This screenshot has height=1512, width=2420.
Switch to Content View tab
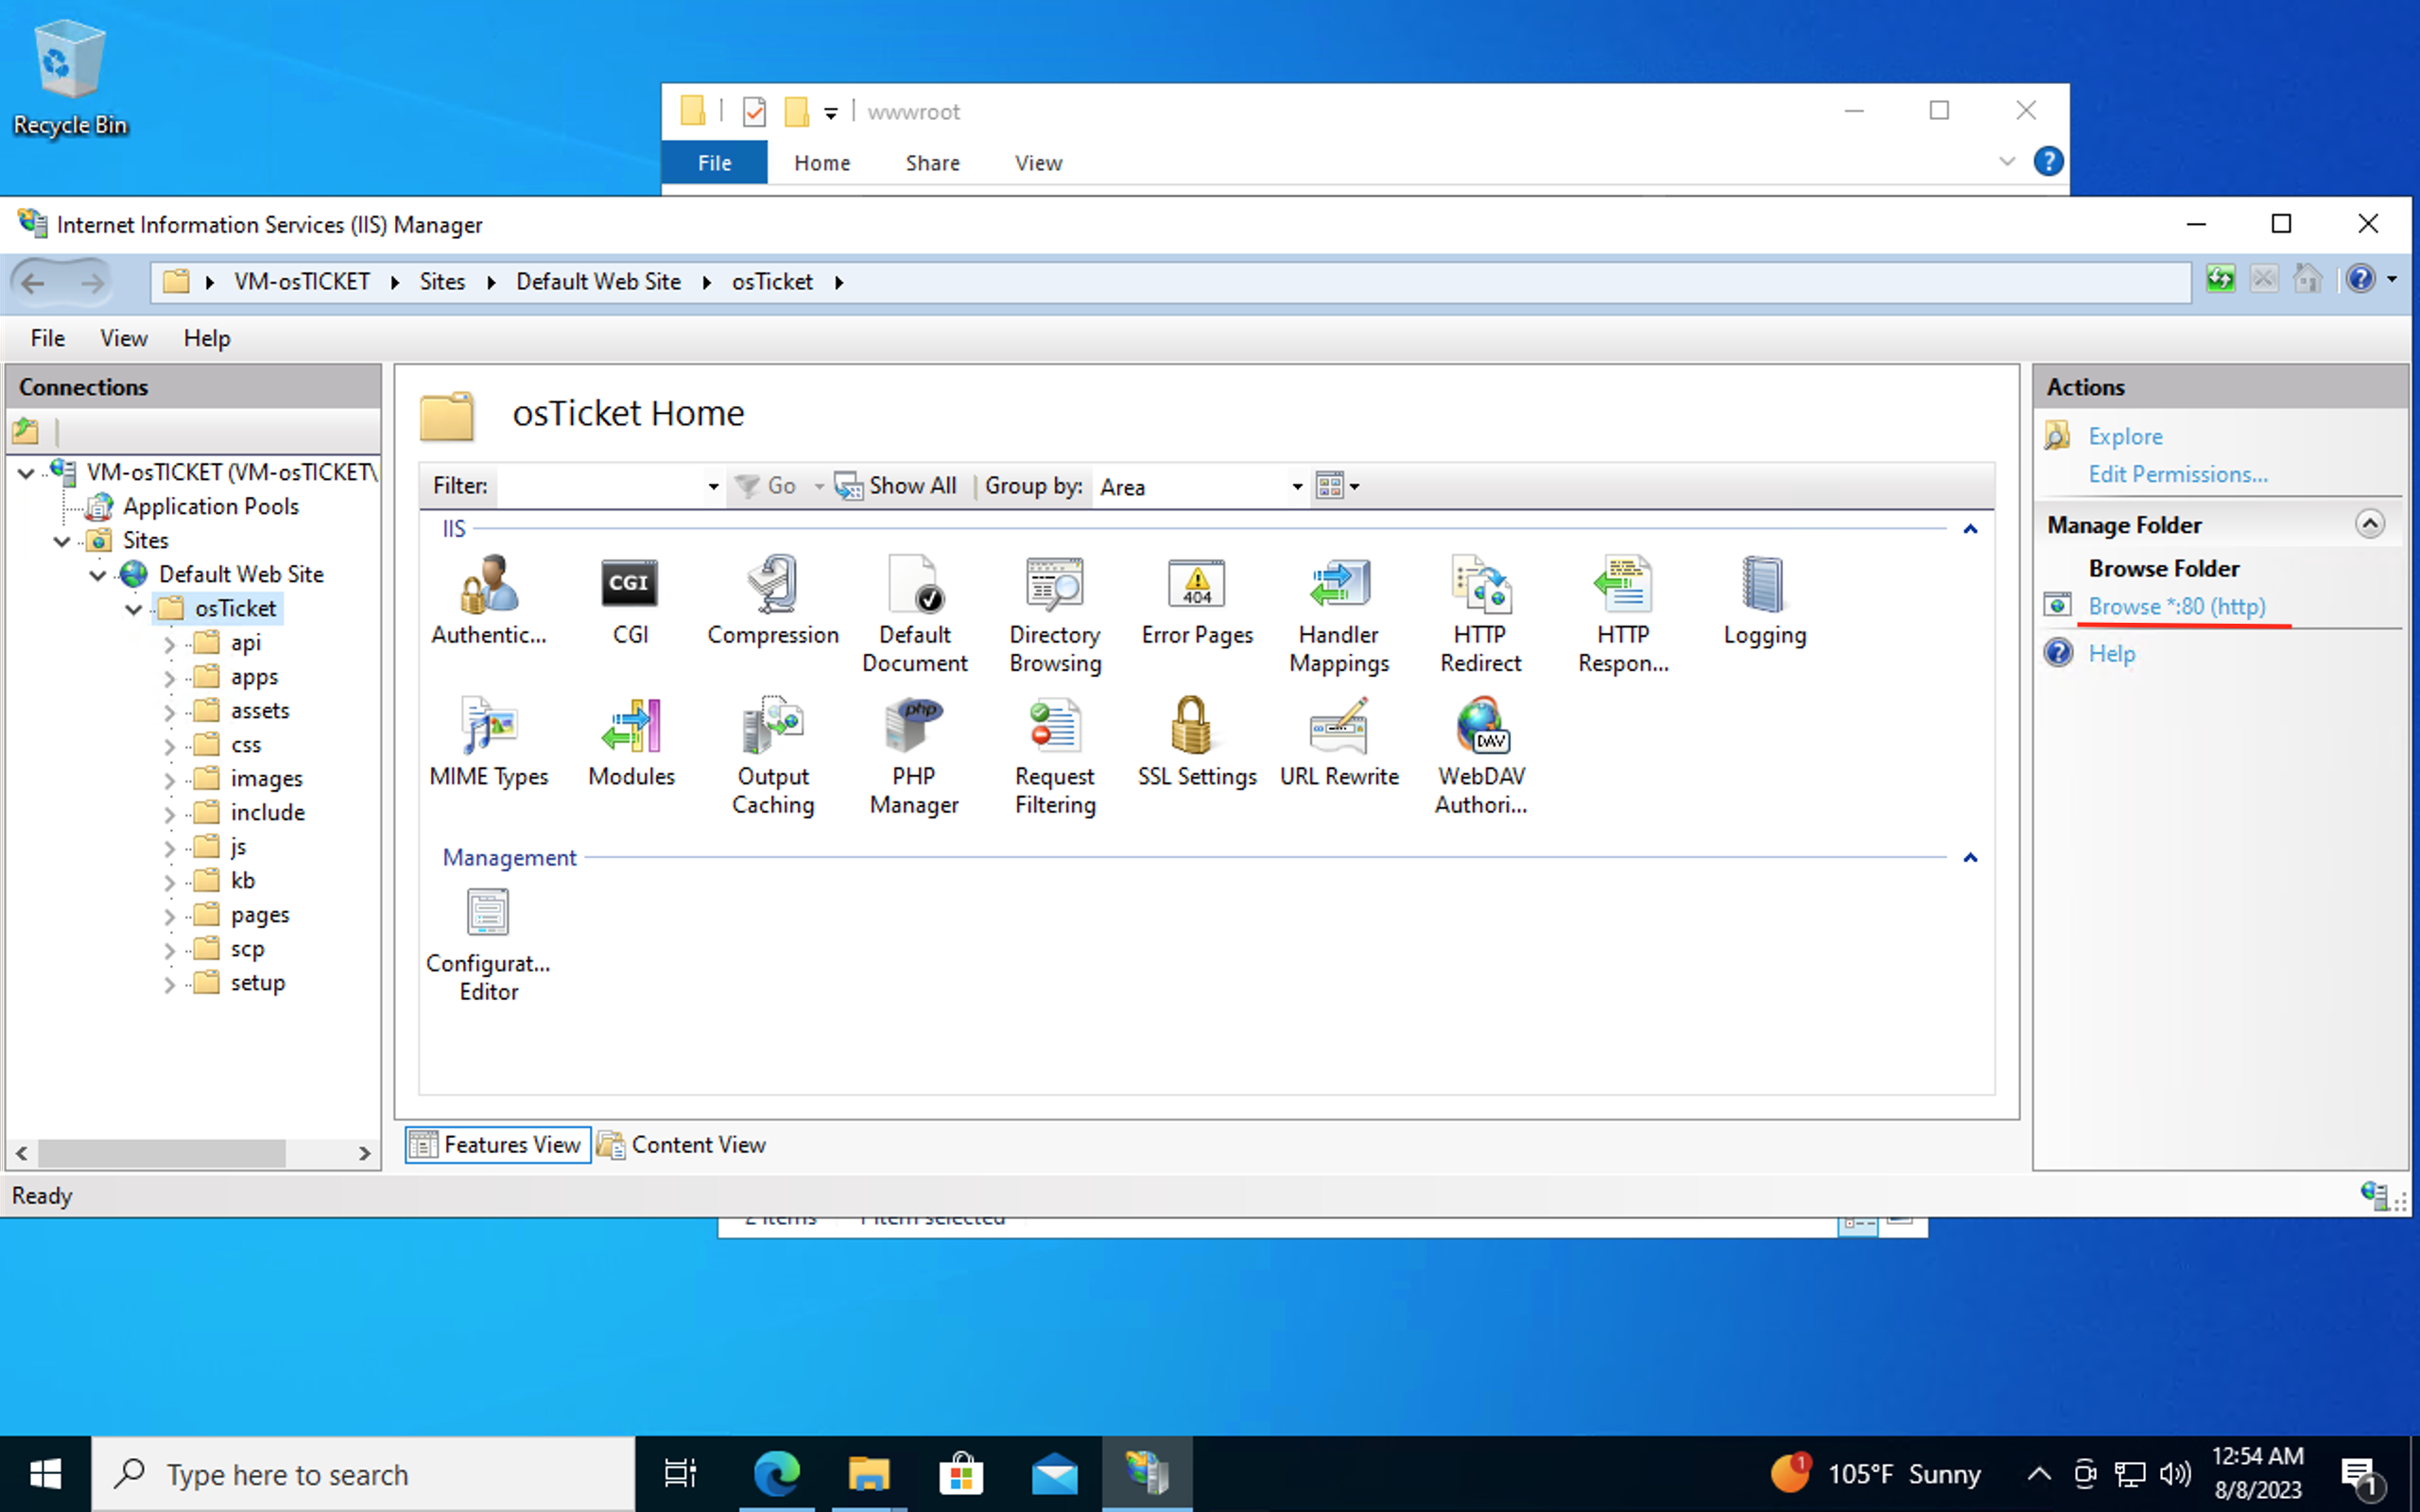(x=683, y=1144)
